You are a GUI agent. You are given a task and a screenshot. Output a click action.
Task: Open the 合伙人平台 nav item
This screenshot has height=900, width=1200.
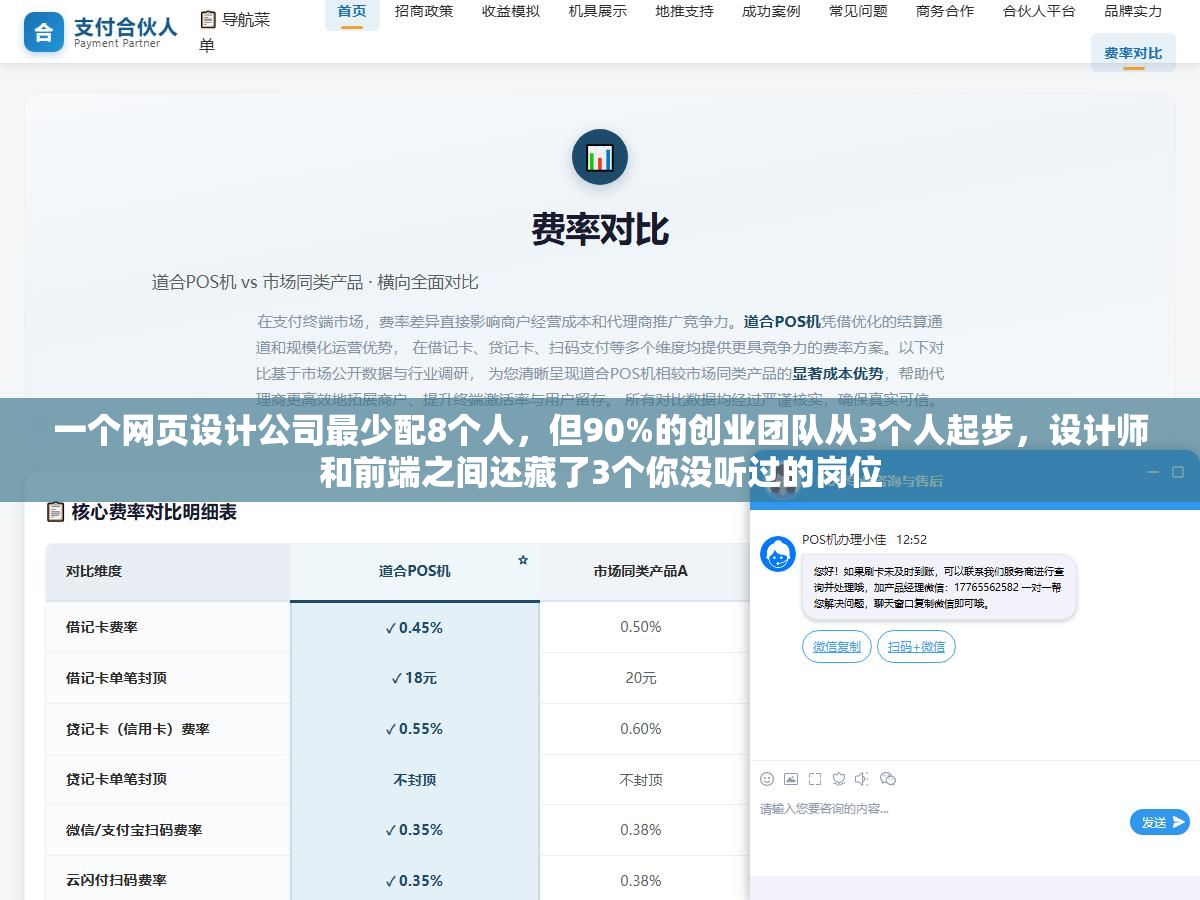[x=1039, y=12]
